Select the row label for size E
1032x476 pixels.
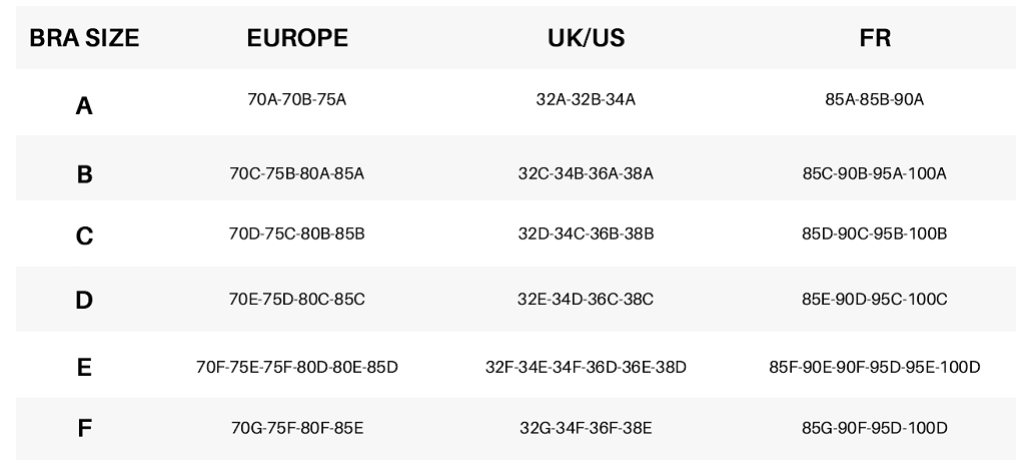84,367
